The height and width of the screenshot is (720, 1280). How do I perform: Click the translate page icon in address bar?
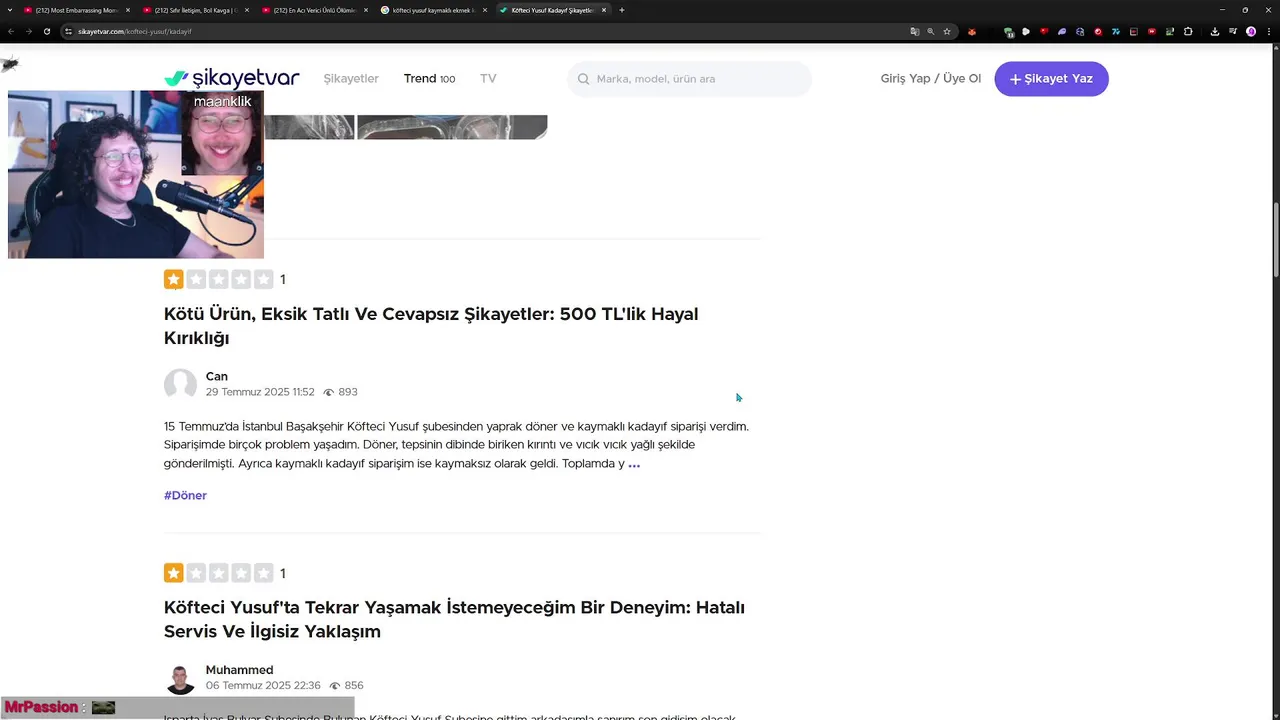(x=914, y=31)
